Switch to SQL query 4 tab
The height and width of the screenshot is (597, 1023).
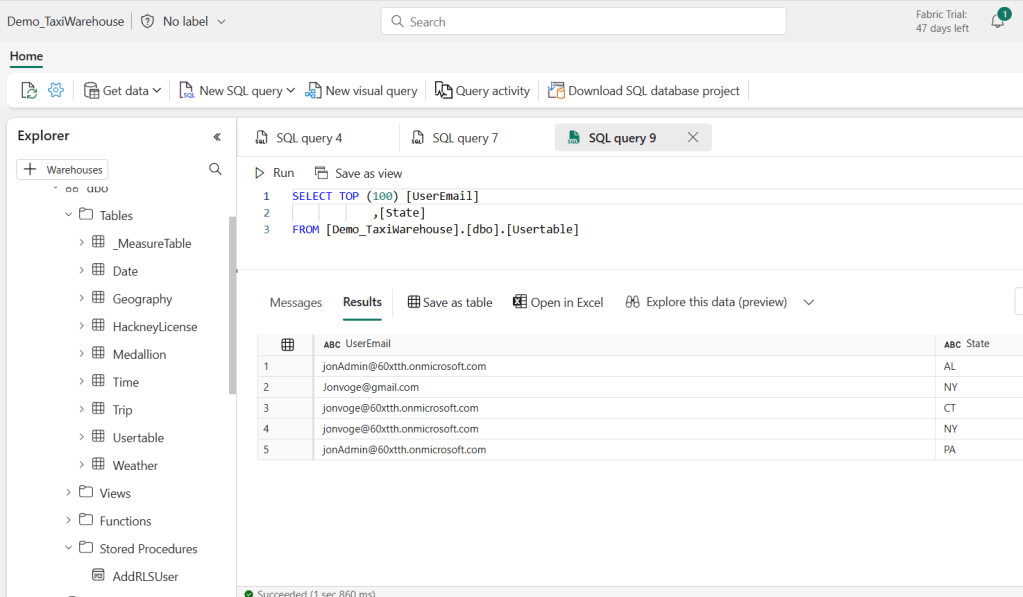tap(309, 138)
